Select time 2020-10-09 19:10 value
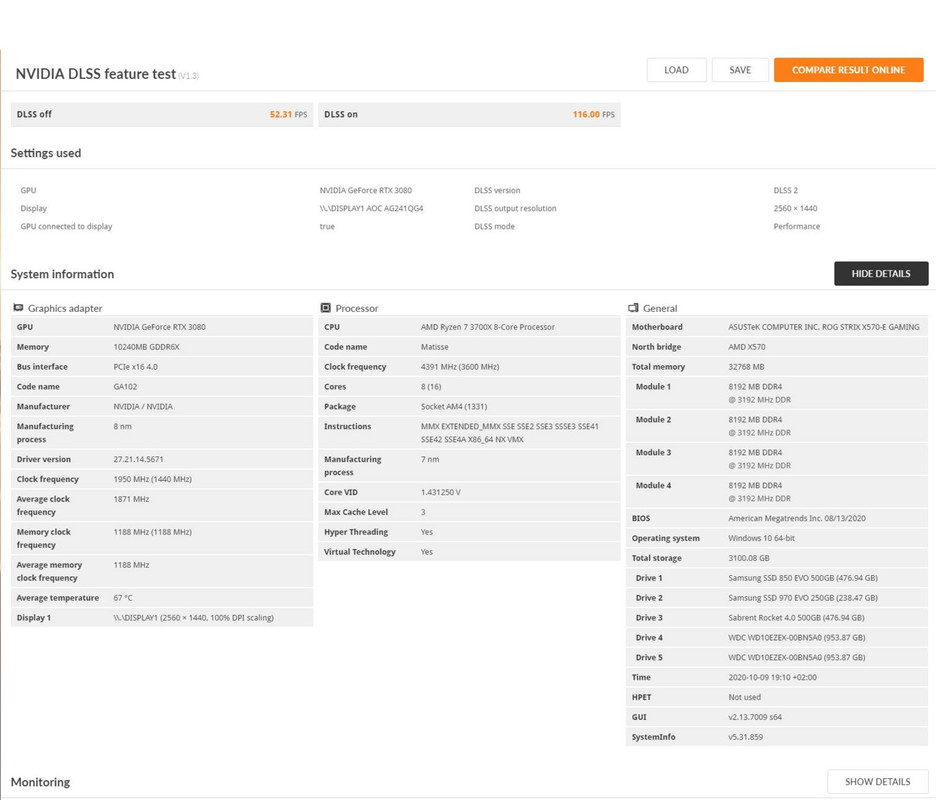The width and height of the screenshot is (936, 800). coord(772,678)
